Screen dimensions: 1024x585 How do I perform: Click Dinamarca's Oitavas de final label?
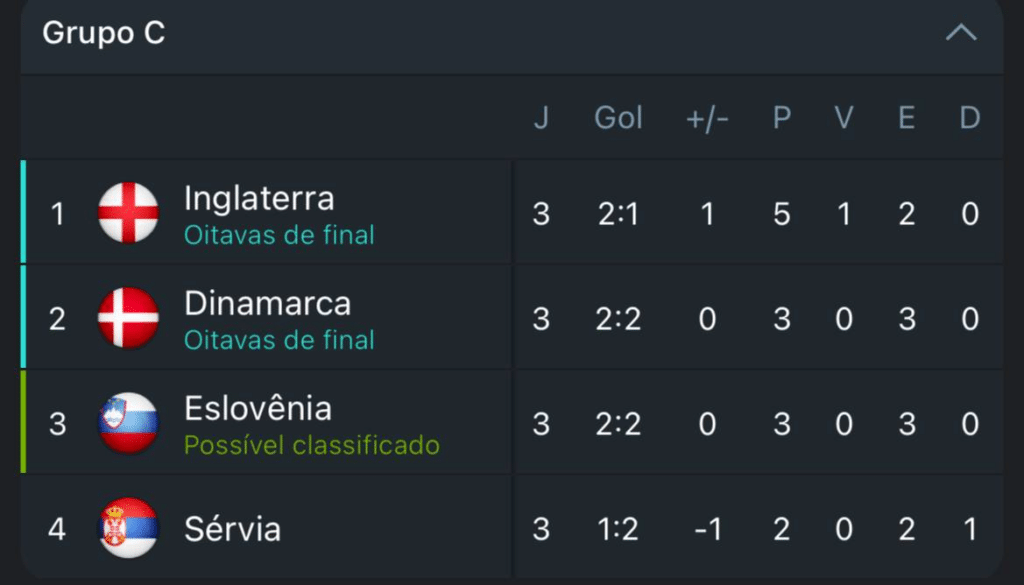(x=279, y=340)
